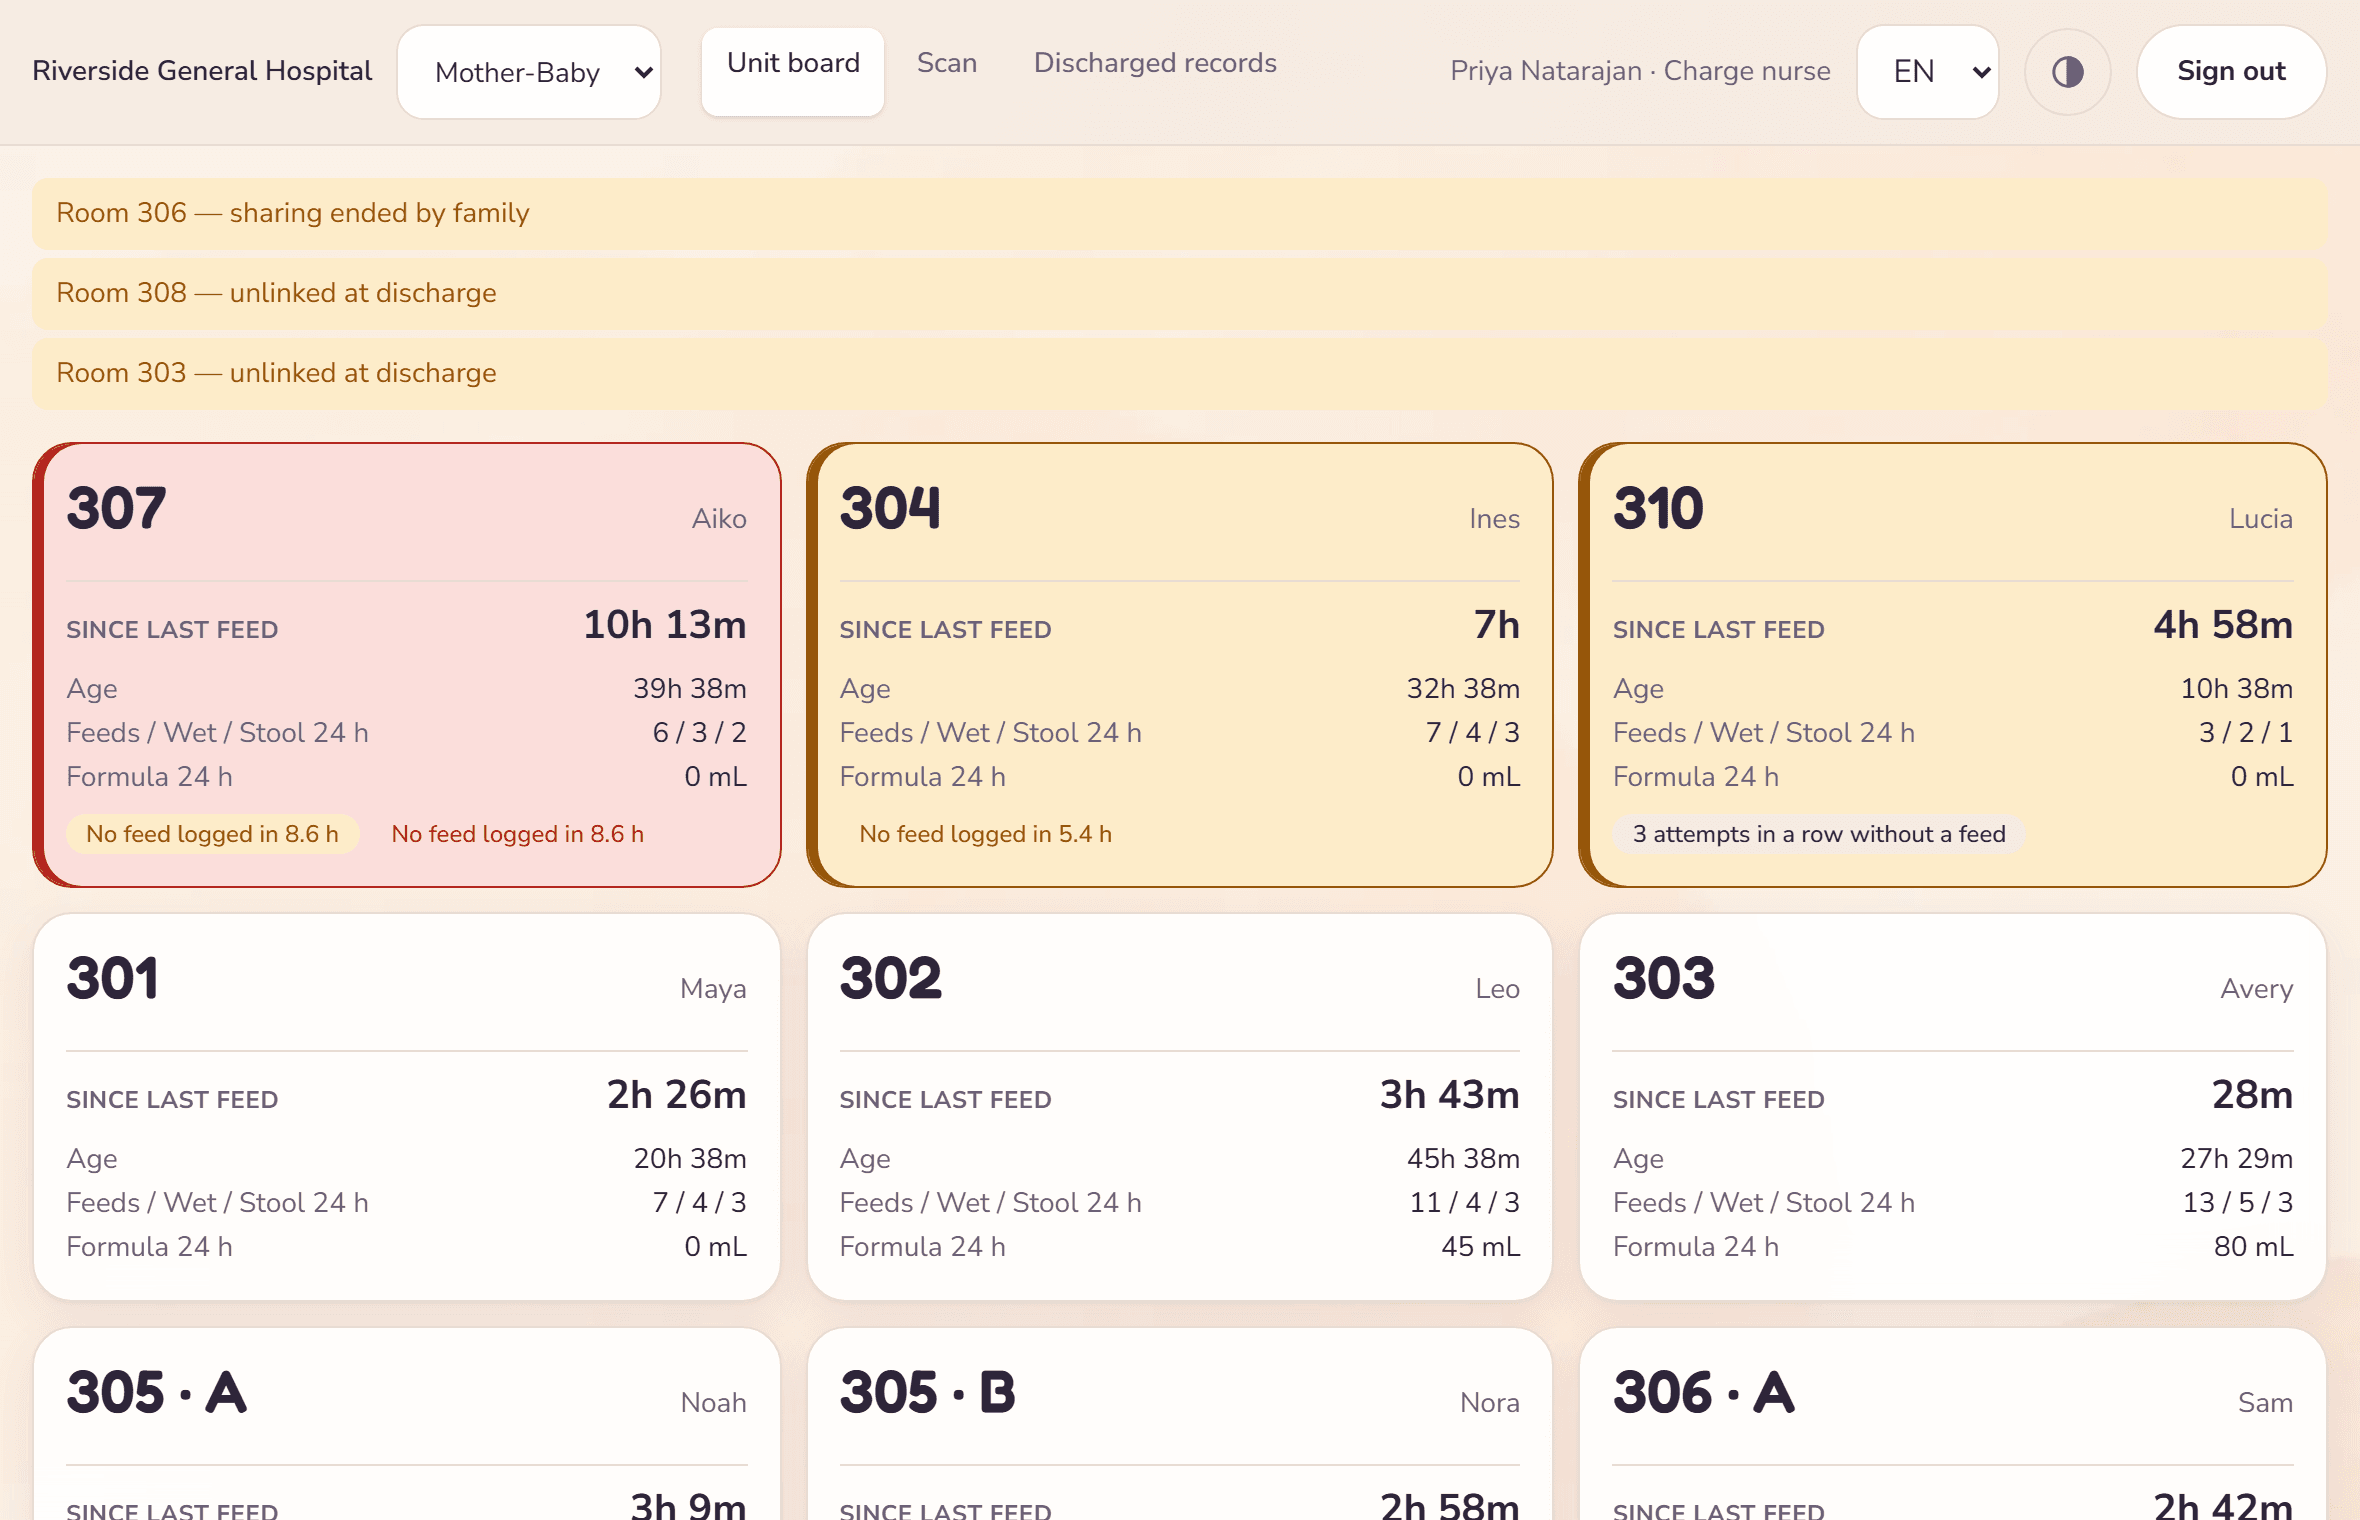The image size is (2360, 1520).
Task: Open the room 305 · B Nora card
Action: pyautogui.click(x=1180, y=1424)
